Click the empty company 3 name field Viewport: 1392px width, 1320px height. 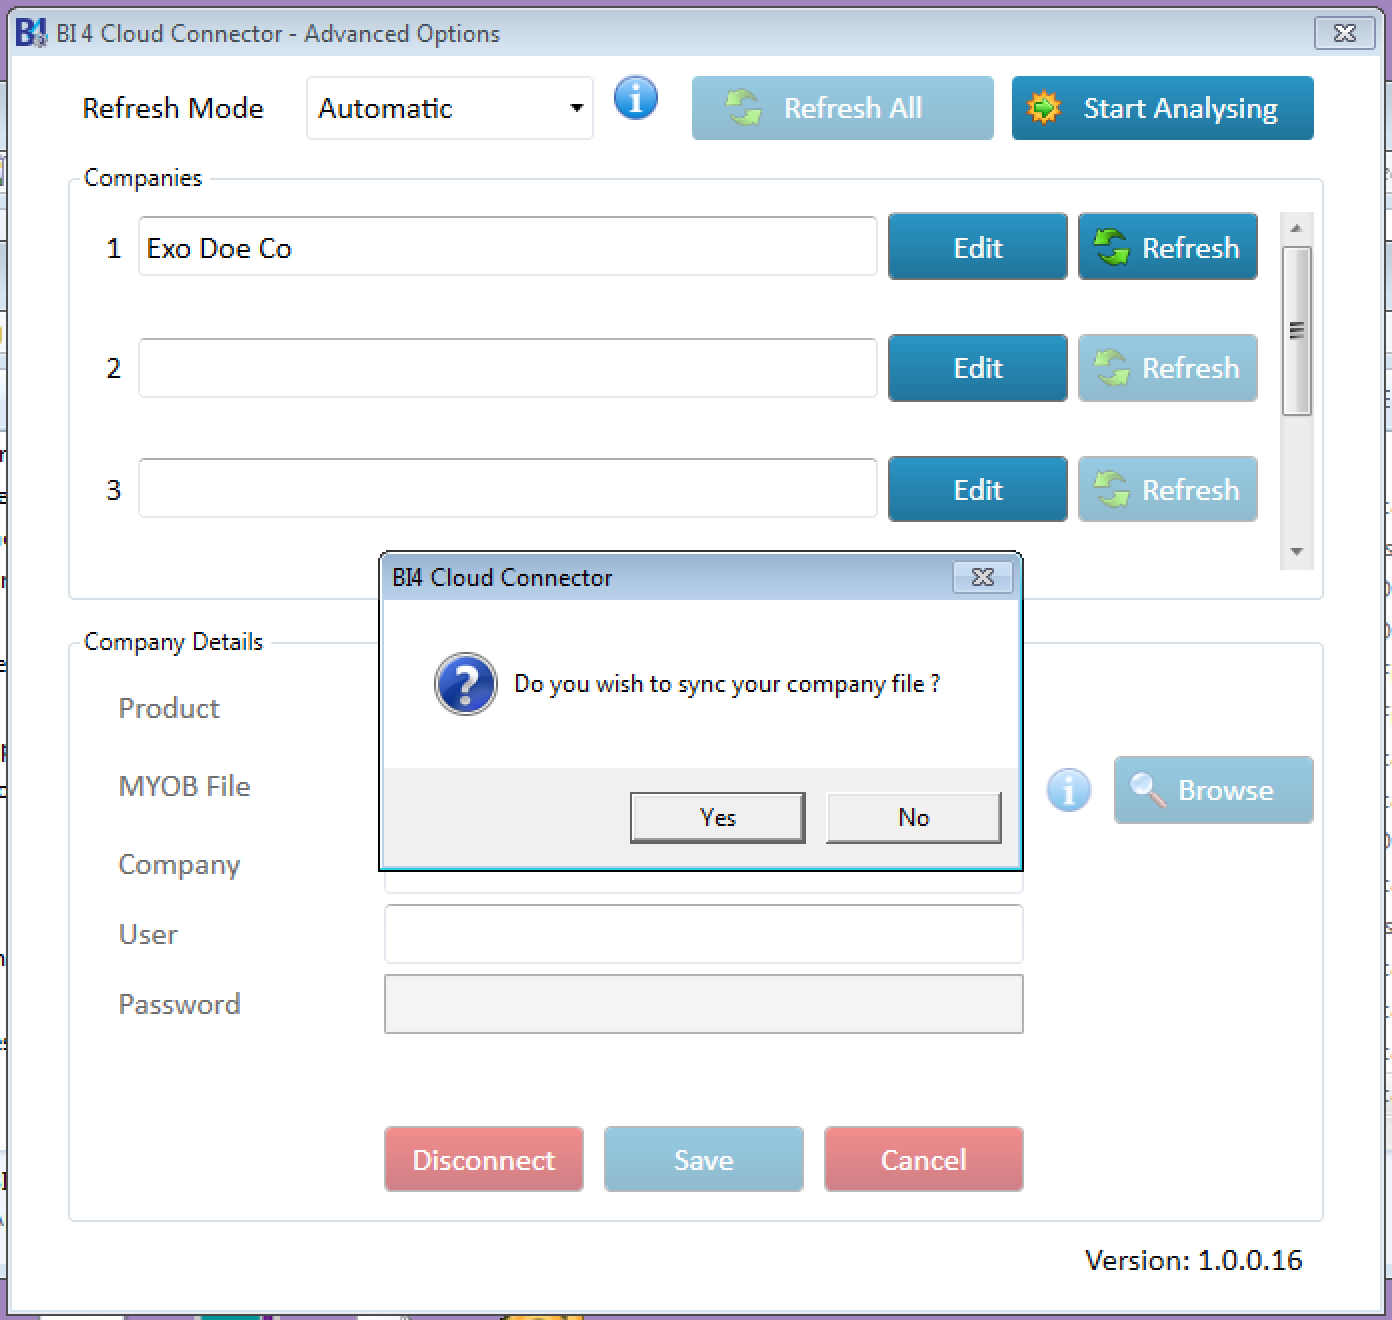click(508, 489)
